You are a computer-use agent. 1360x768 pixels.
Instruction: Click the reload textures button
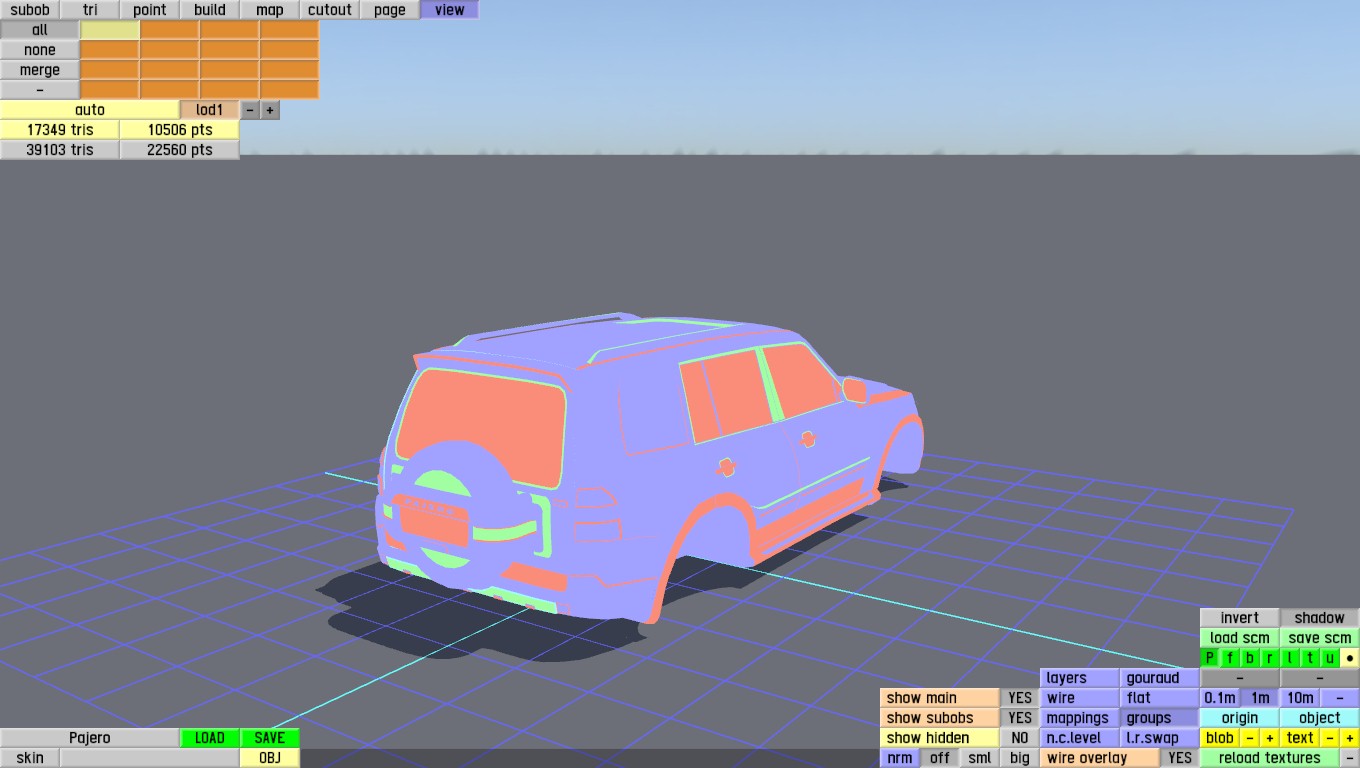click(1270, 758)
